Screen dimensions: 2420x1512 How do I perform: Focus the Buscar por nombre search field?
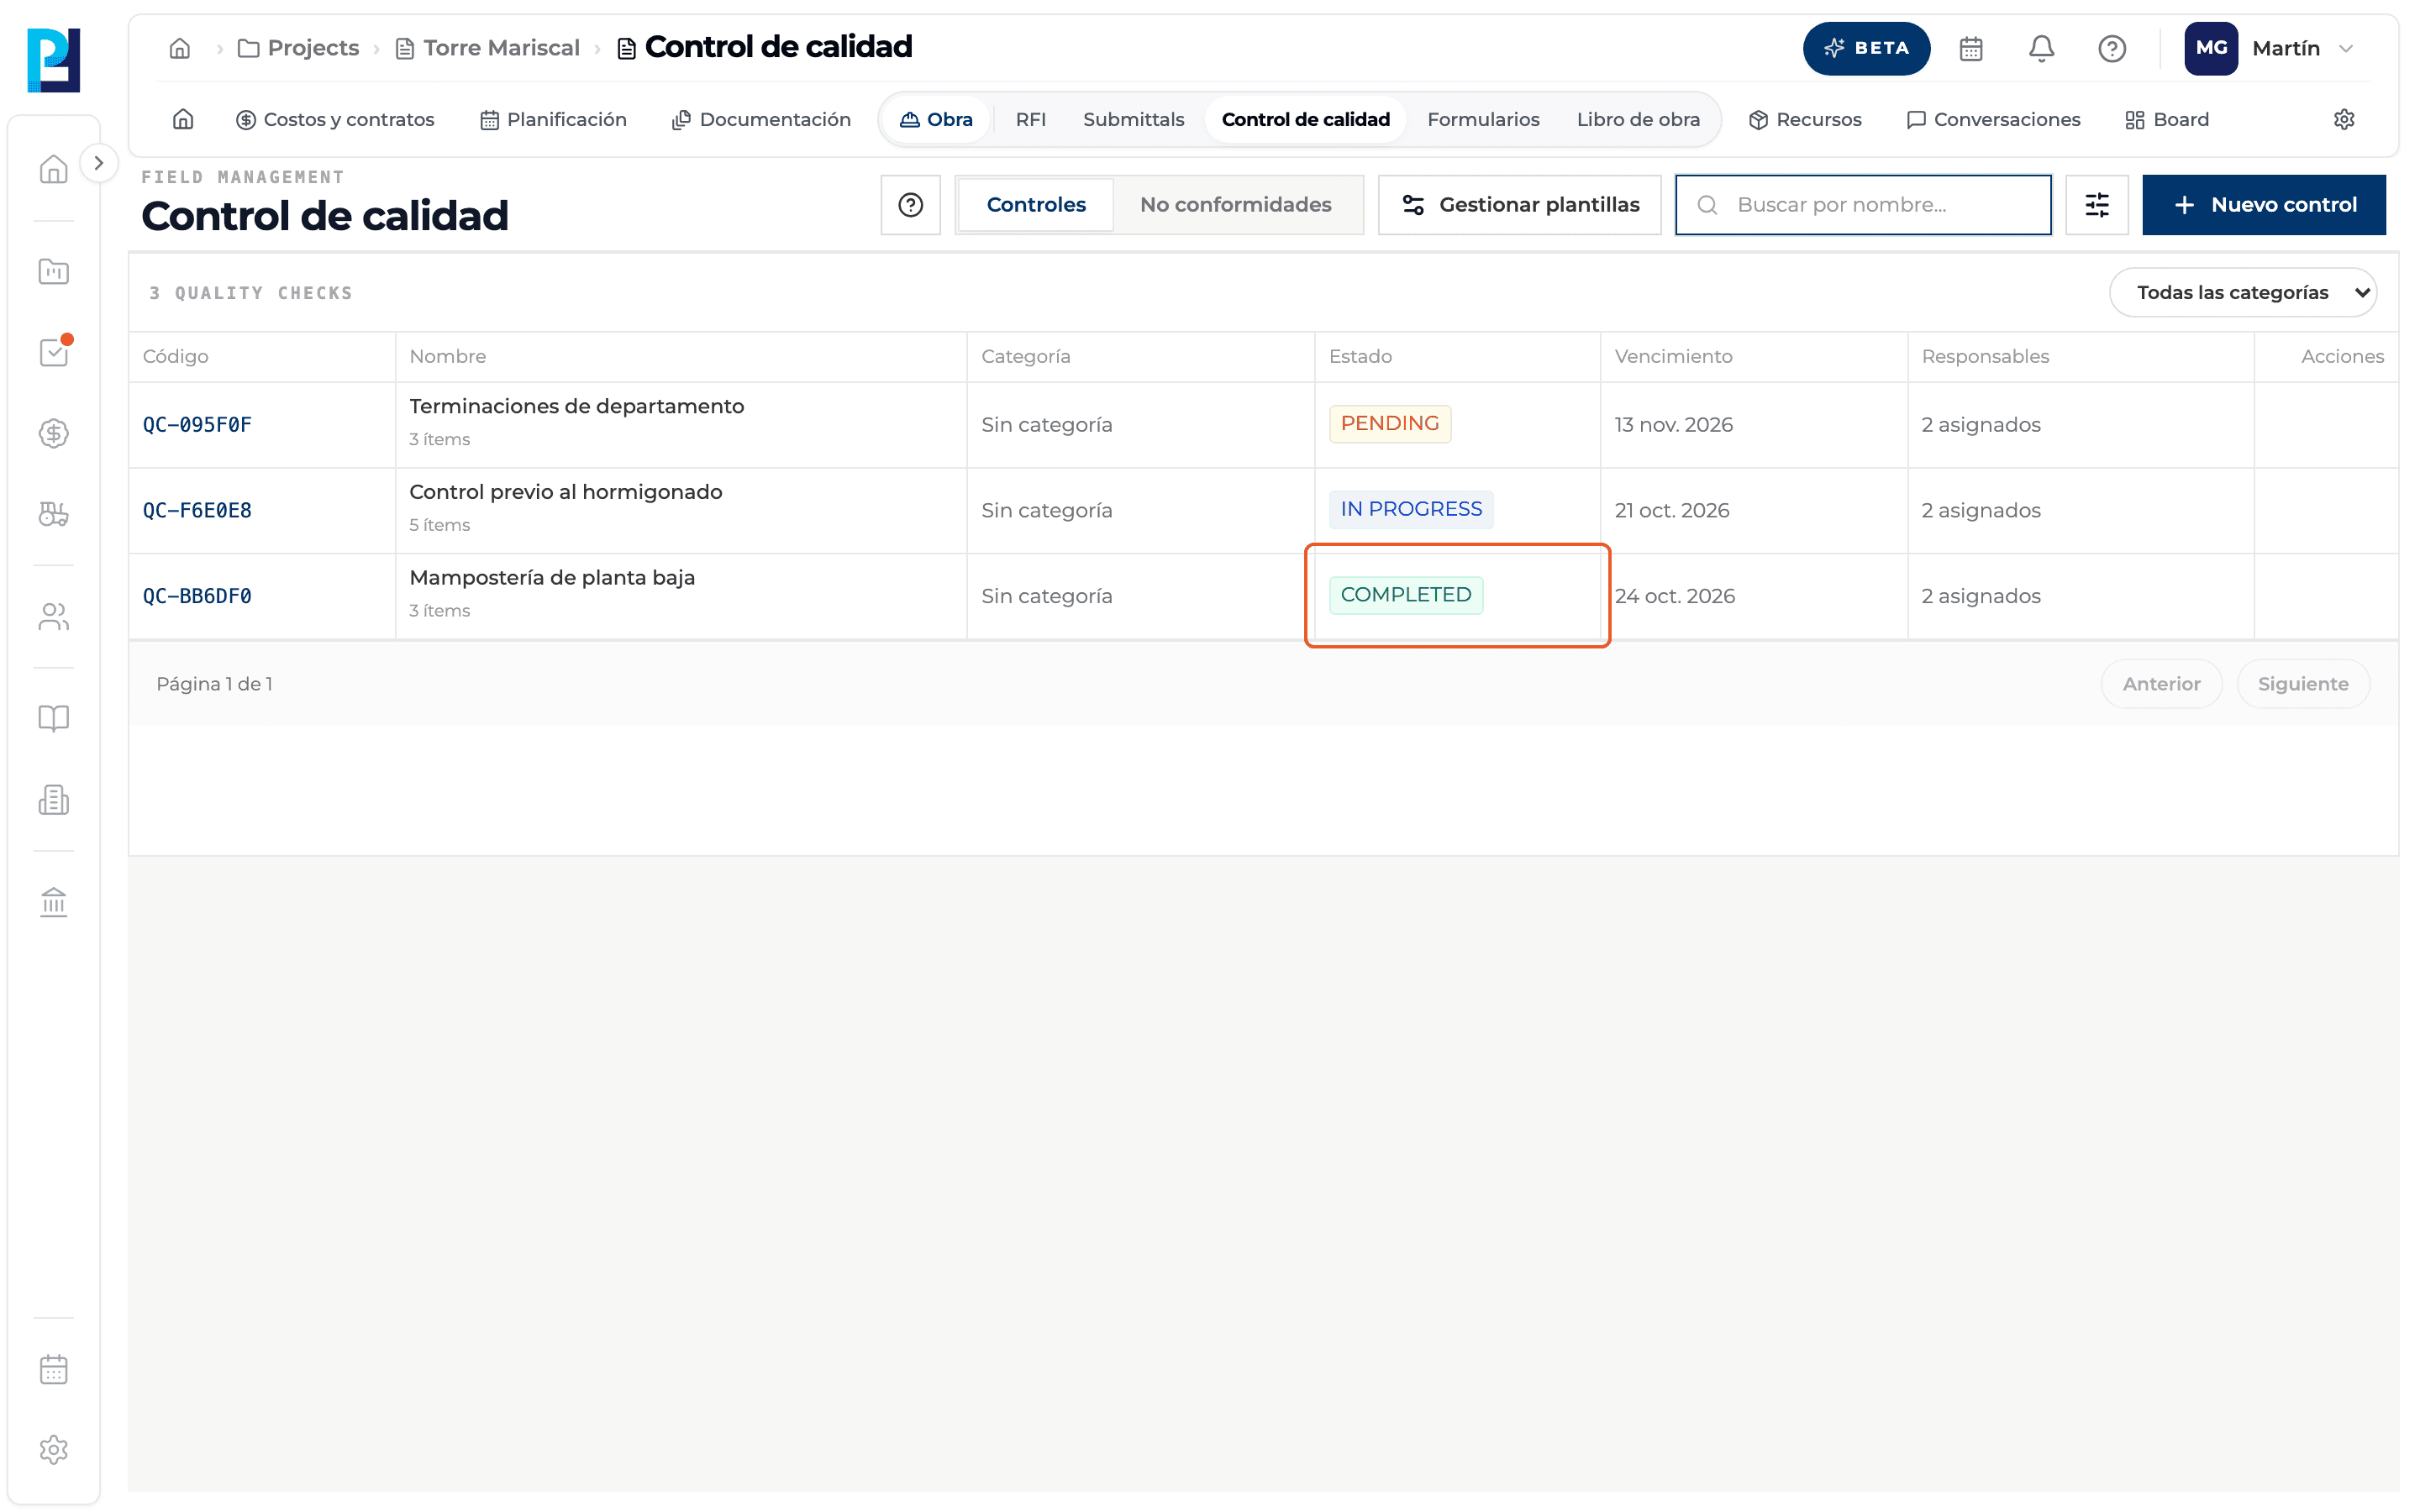1863,205
